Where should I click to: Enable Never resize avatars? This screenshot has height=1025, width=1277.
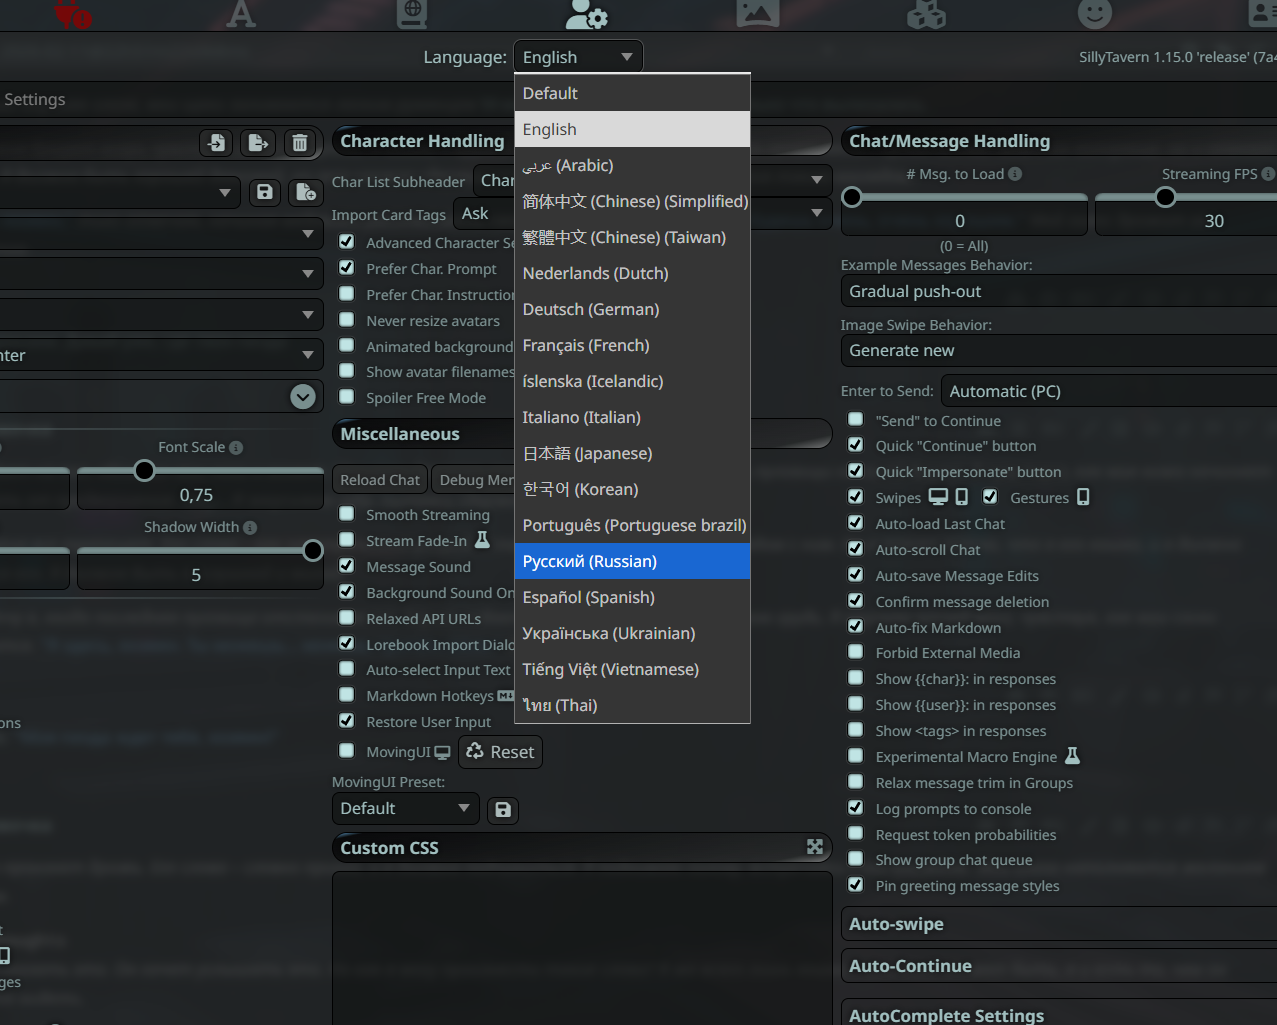click(347, 319)
